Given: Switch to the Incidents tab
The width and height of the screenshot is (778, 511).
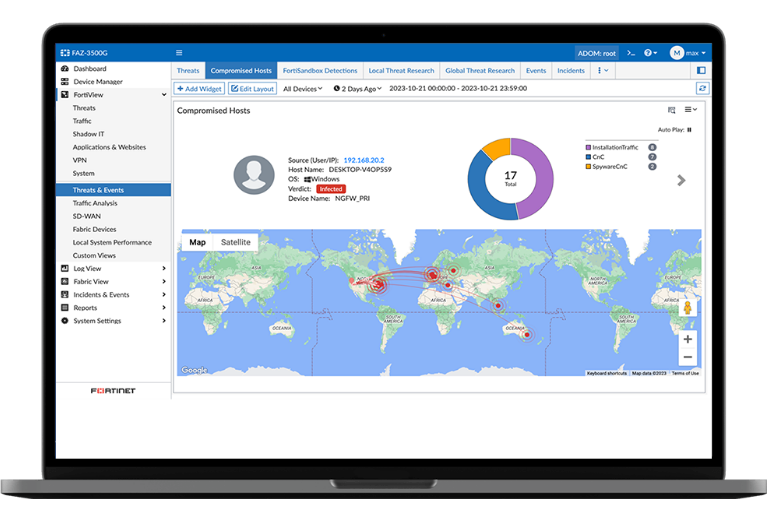Looking at the screenshot, I should click(x=571, y=70).
